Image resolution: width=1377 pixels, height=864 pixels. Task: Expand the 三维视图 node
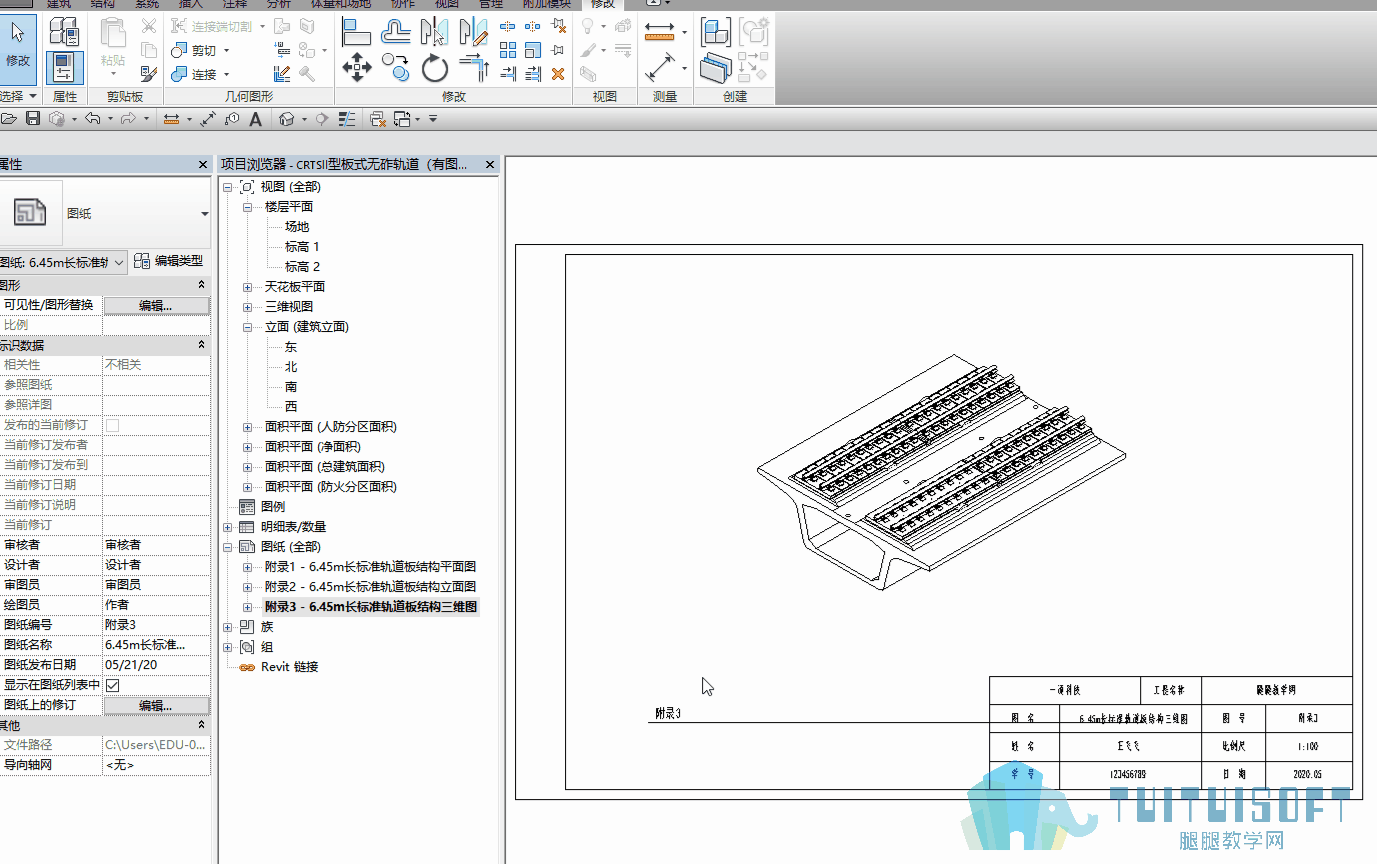(247, 307)
